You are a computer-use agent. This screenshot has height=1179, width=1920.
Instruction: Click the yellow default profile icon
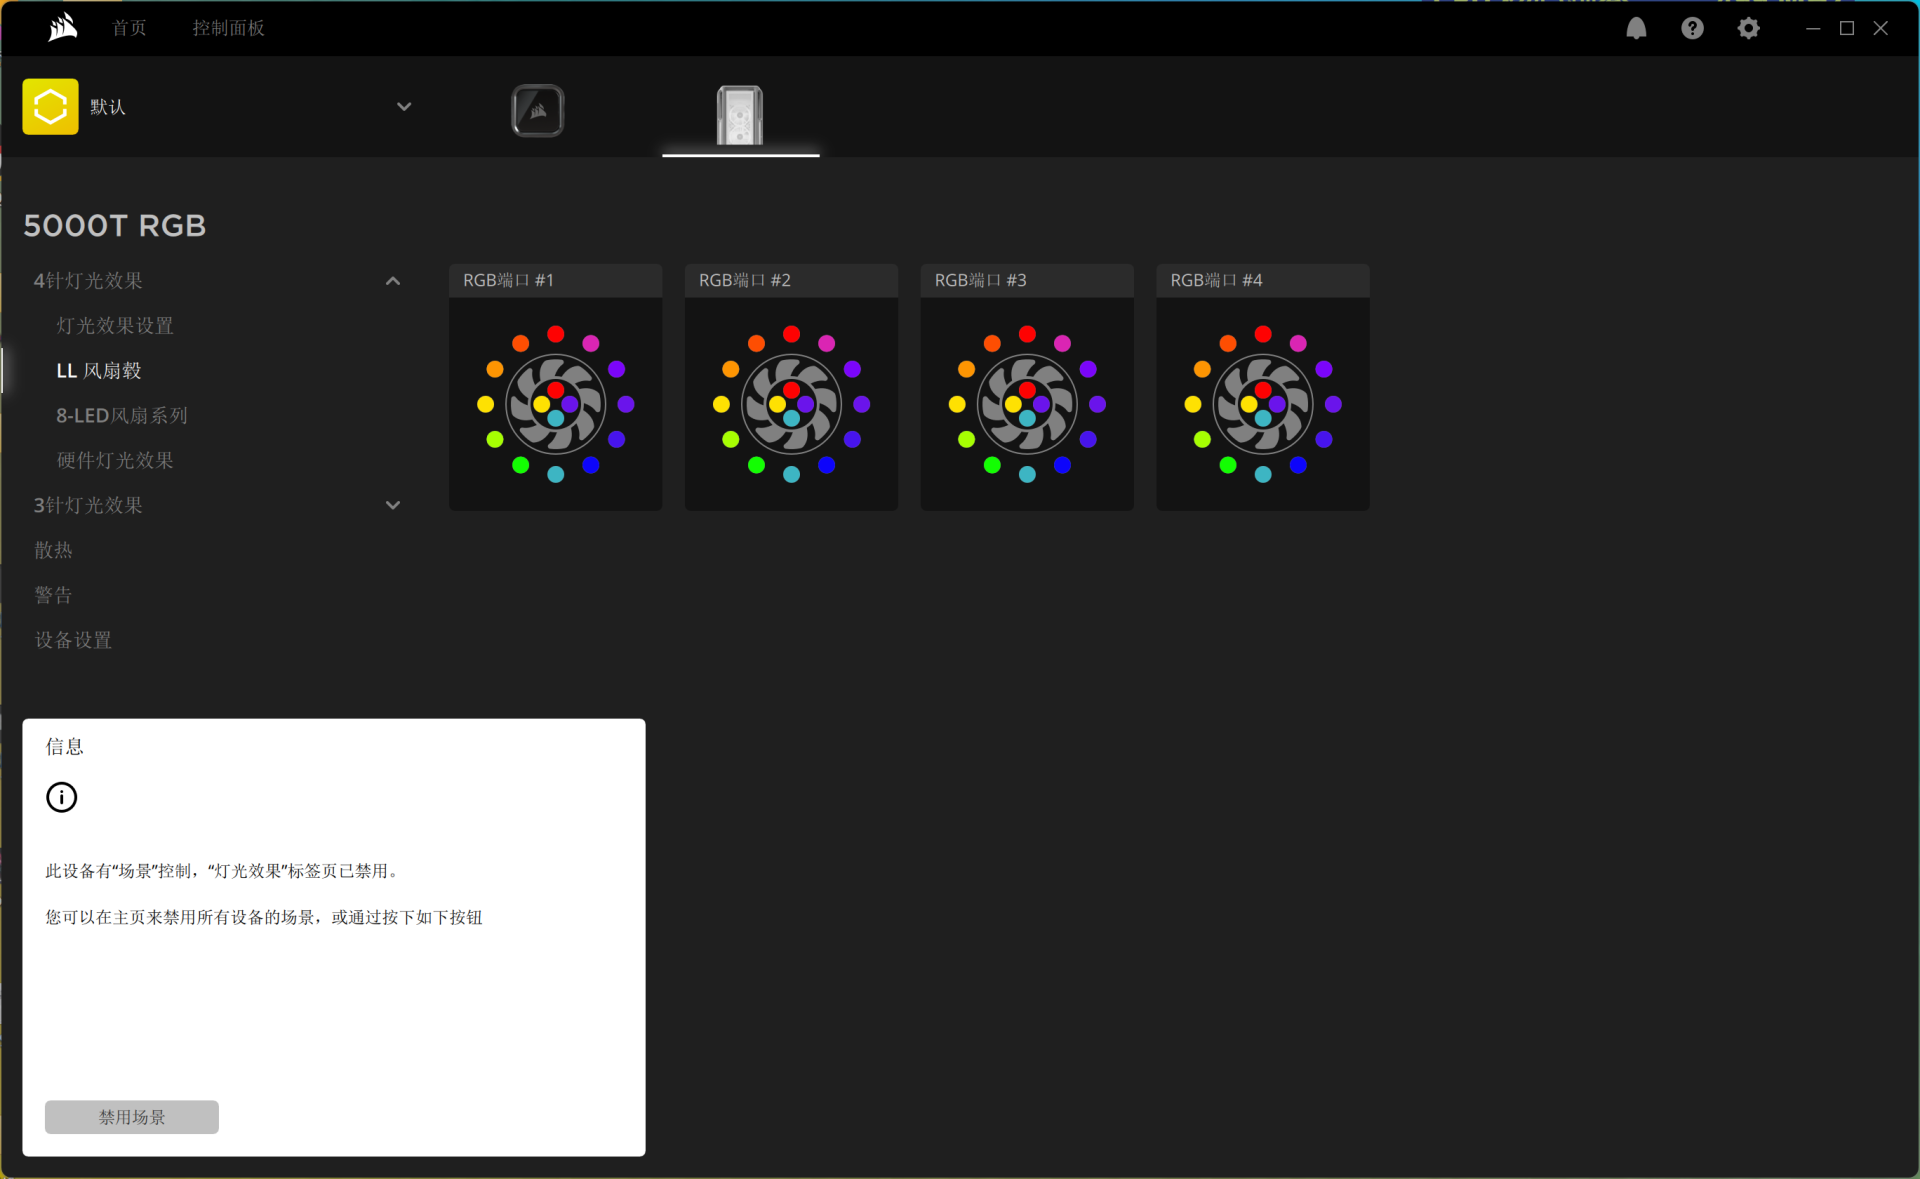[x=50, y=106]
